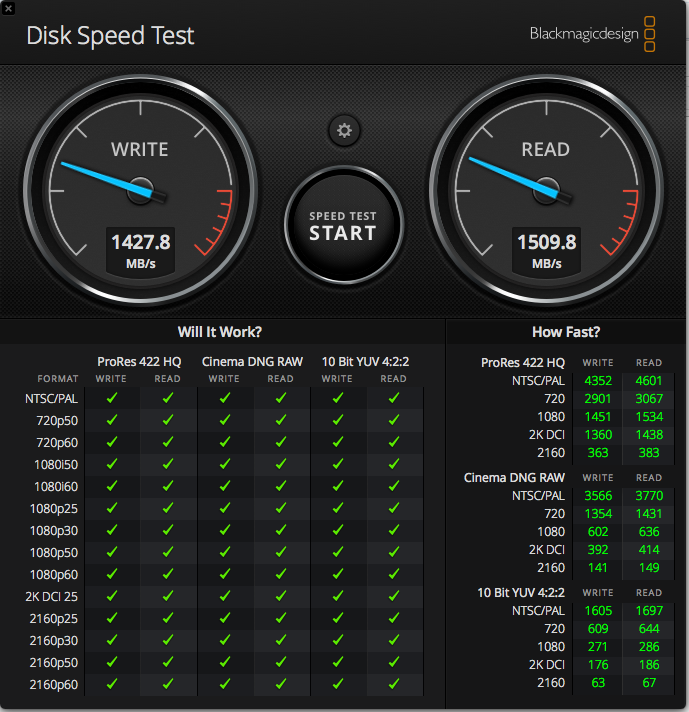Screen dimensions: 689x712
Task: Click the 10 Bit YUV write checkmark for 720p50
Action: click(337, 420)
